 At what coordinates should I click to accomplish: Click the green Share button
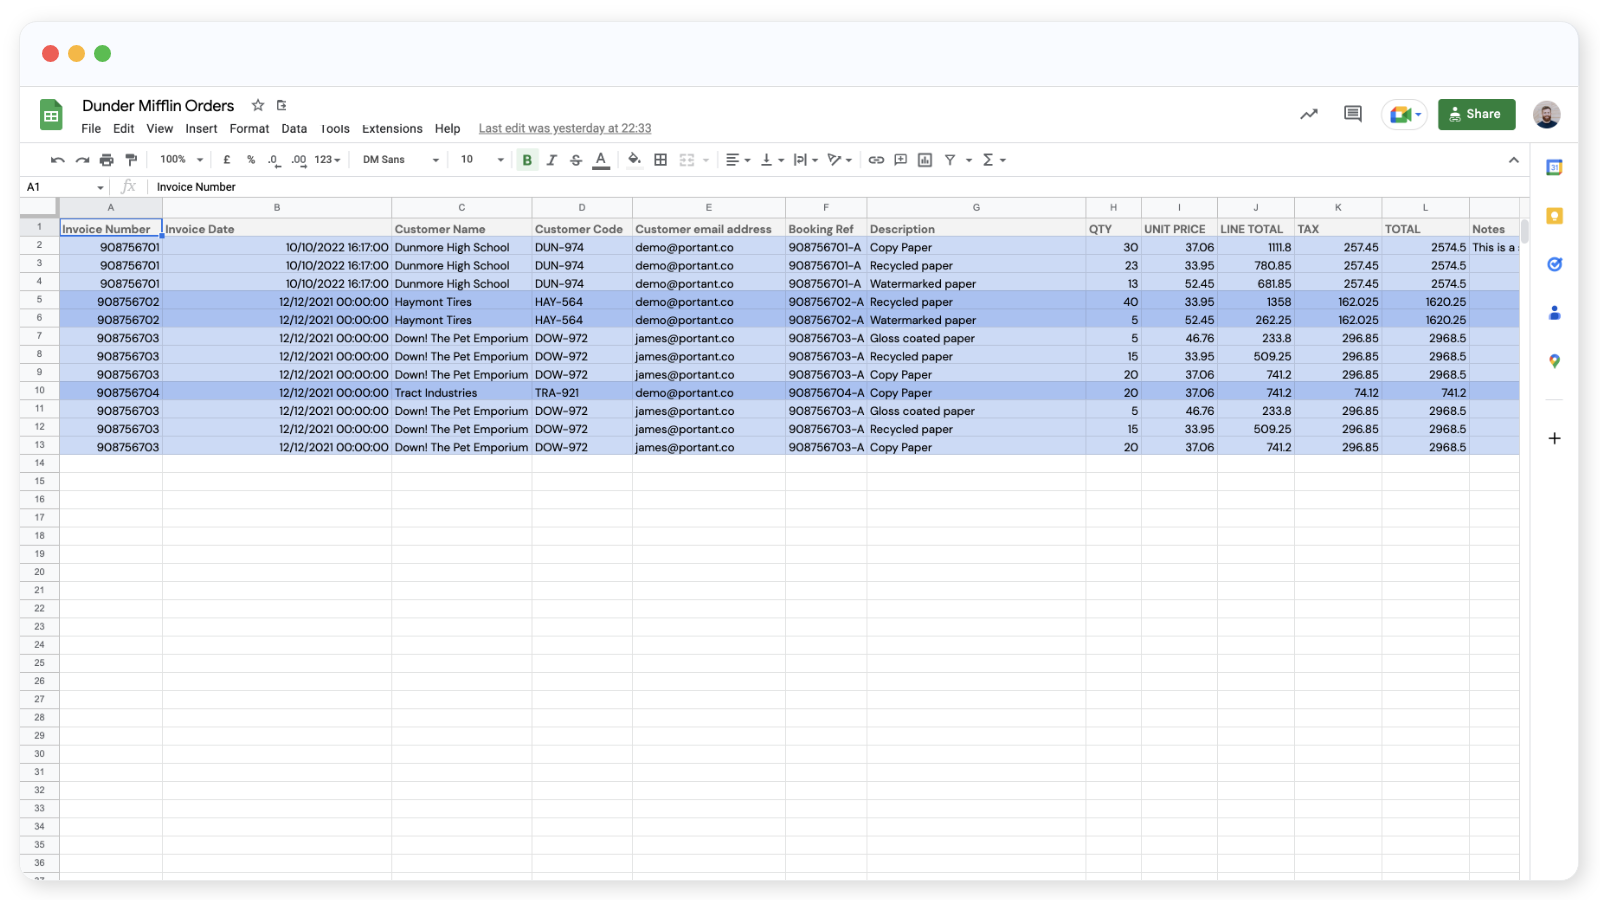pyautogui.click(x=1476, y=114)
